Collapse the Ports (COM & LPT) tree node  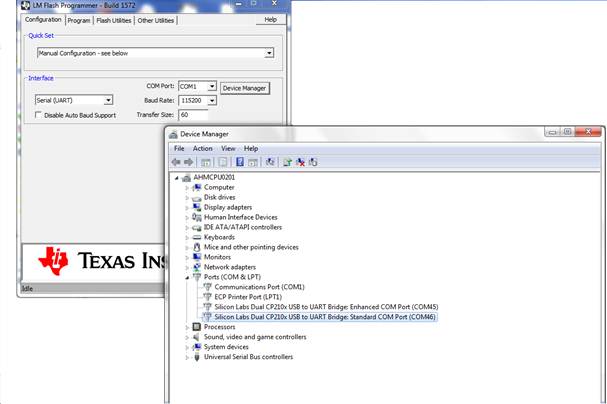click(x=187, y=277)
